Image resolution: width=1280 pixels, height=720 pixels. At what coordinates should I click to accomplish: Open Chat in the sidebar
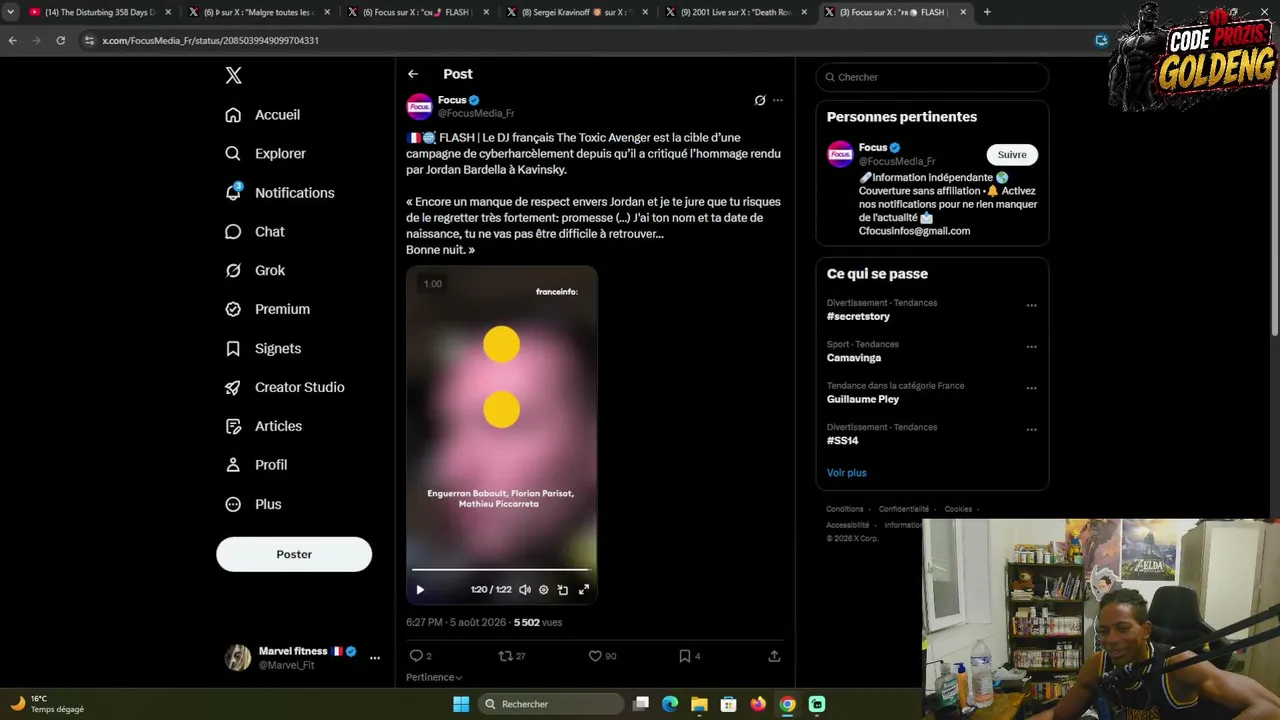pos(256,232)
